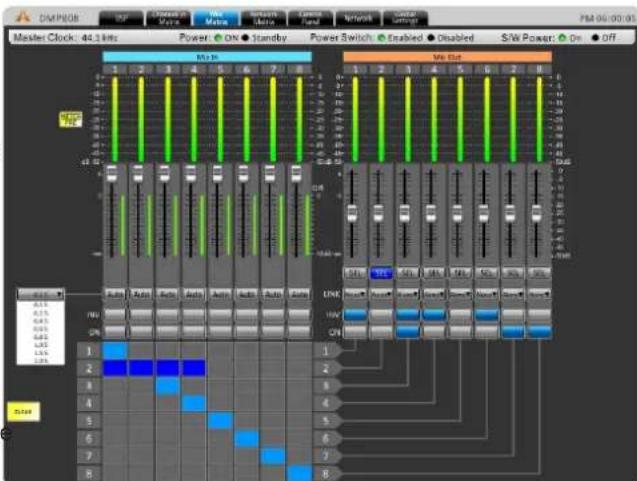The height and width of the screenshot is (481, 637).
Task: Click the yellow meter button left of Mix In meters
Action: pyautogui.click(x=70, y=119)
